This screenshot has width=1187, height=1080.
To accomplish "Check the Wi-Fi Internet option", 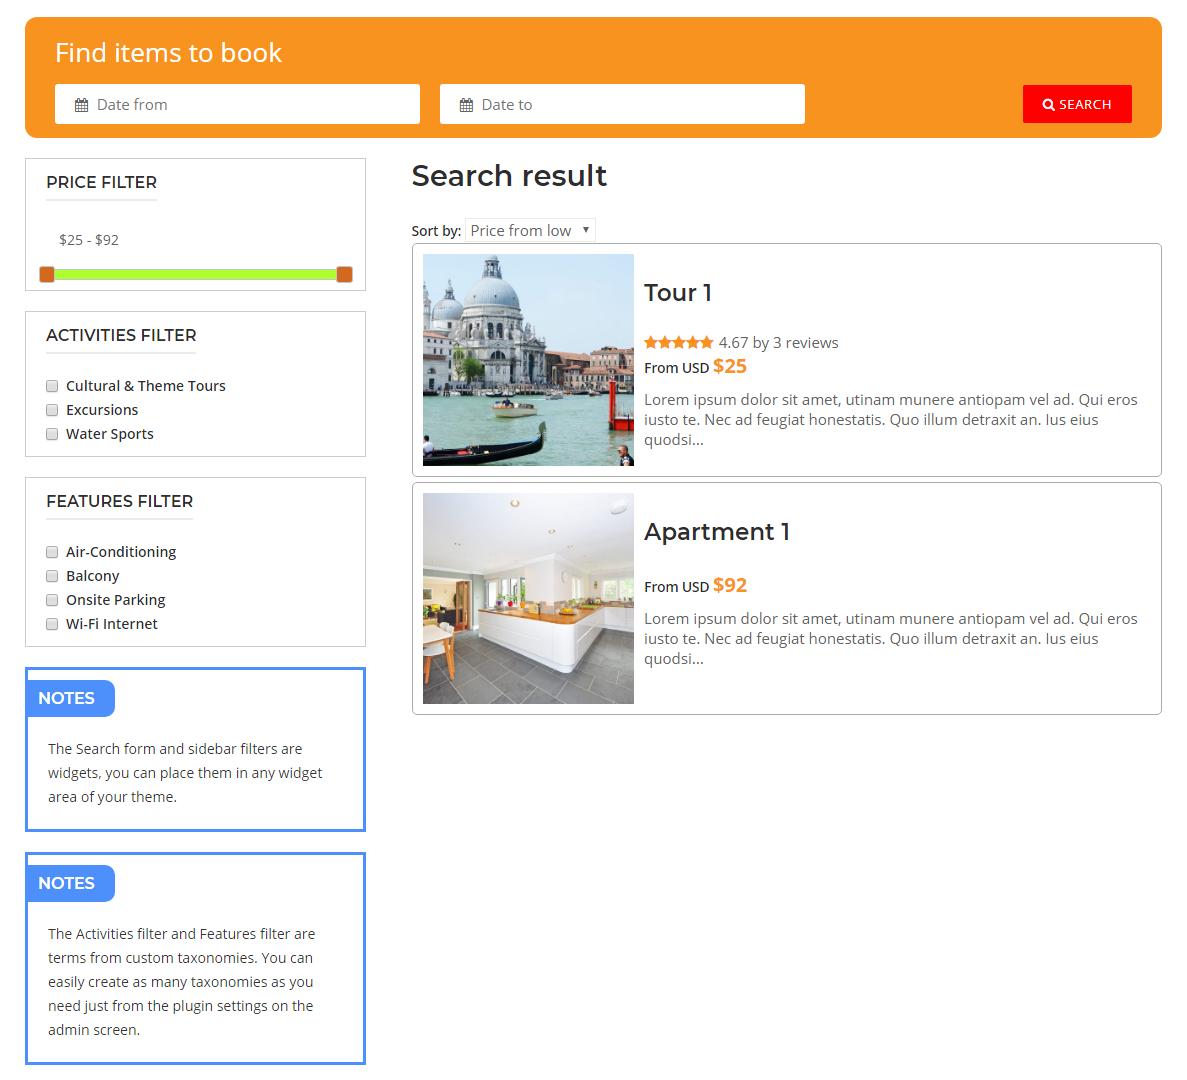I will coord(52,624).
